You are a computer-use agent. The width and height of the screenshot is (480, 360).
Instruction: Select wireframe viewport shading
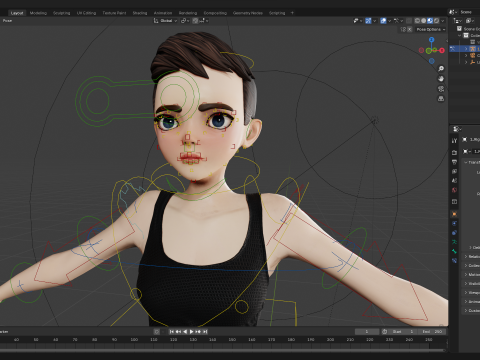(417, 21)
